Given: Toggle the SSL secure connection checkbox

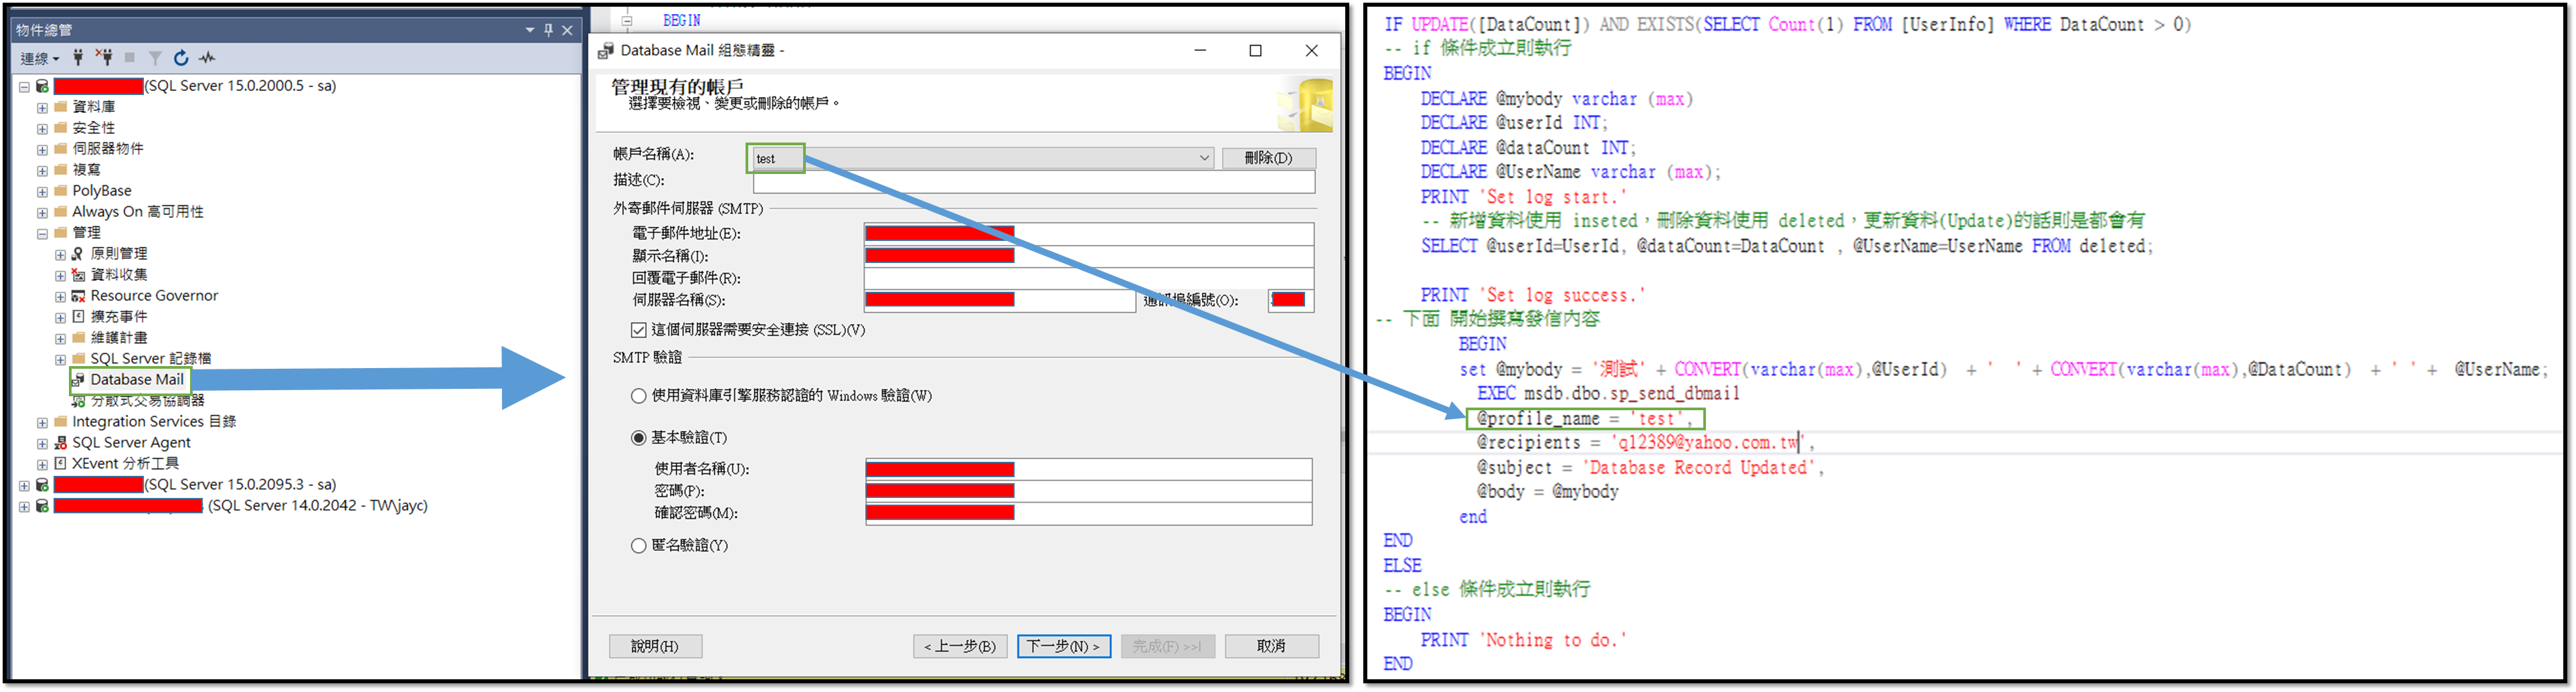Looking at the screenshot, I should tap(638, 330).
